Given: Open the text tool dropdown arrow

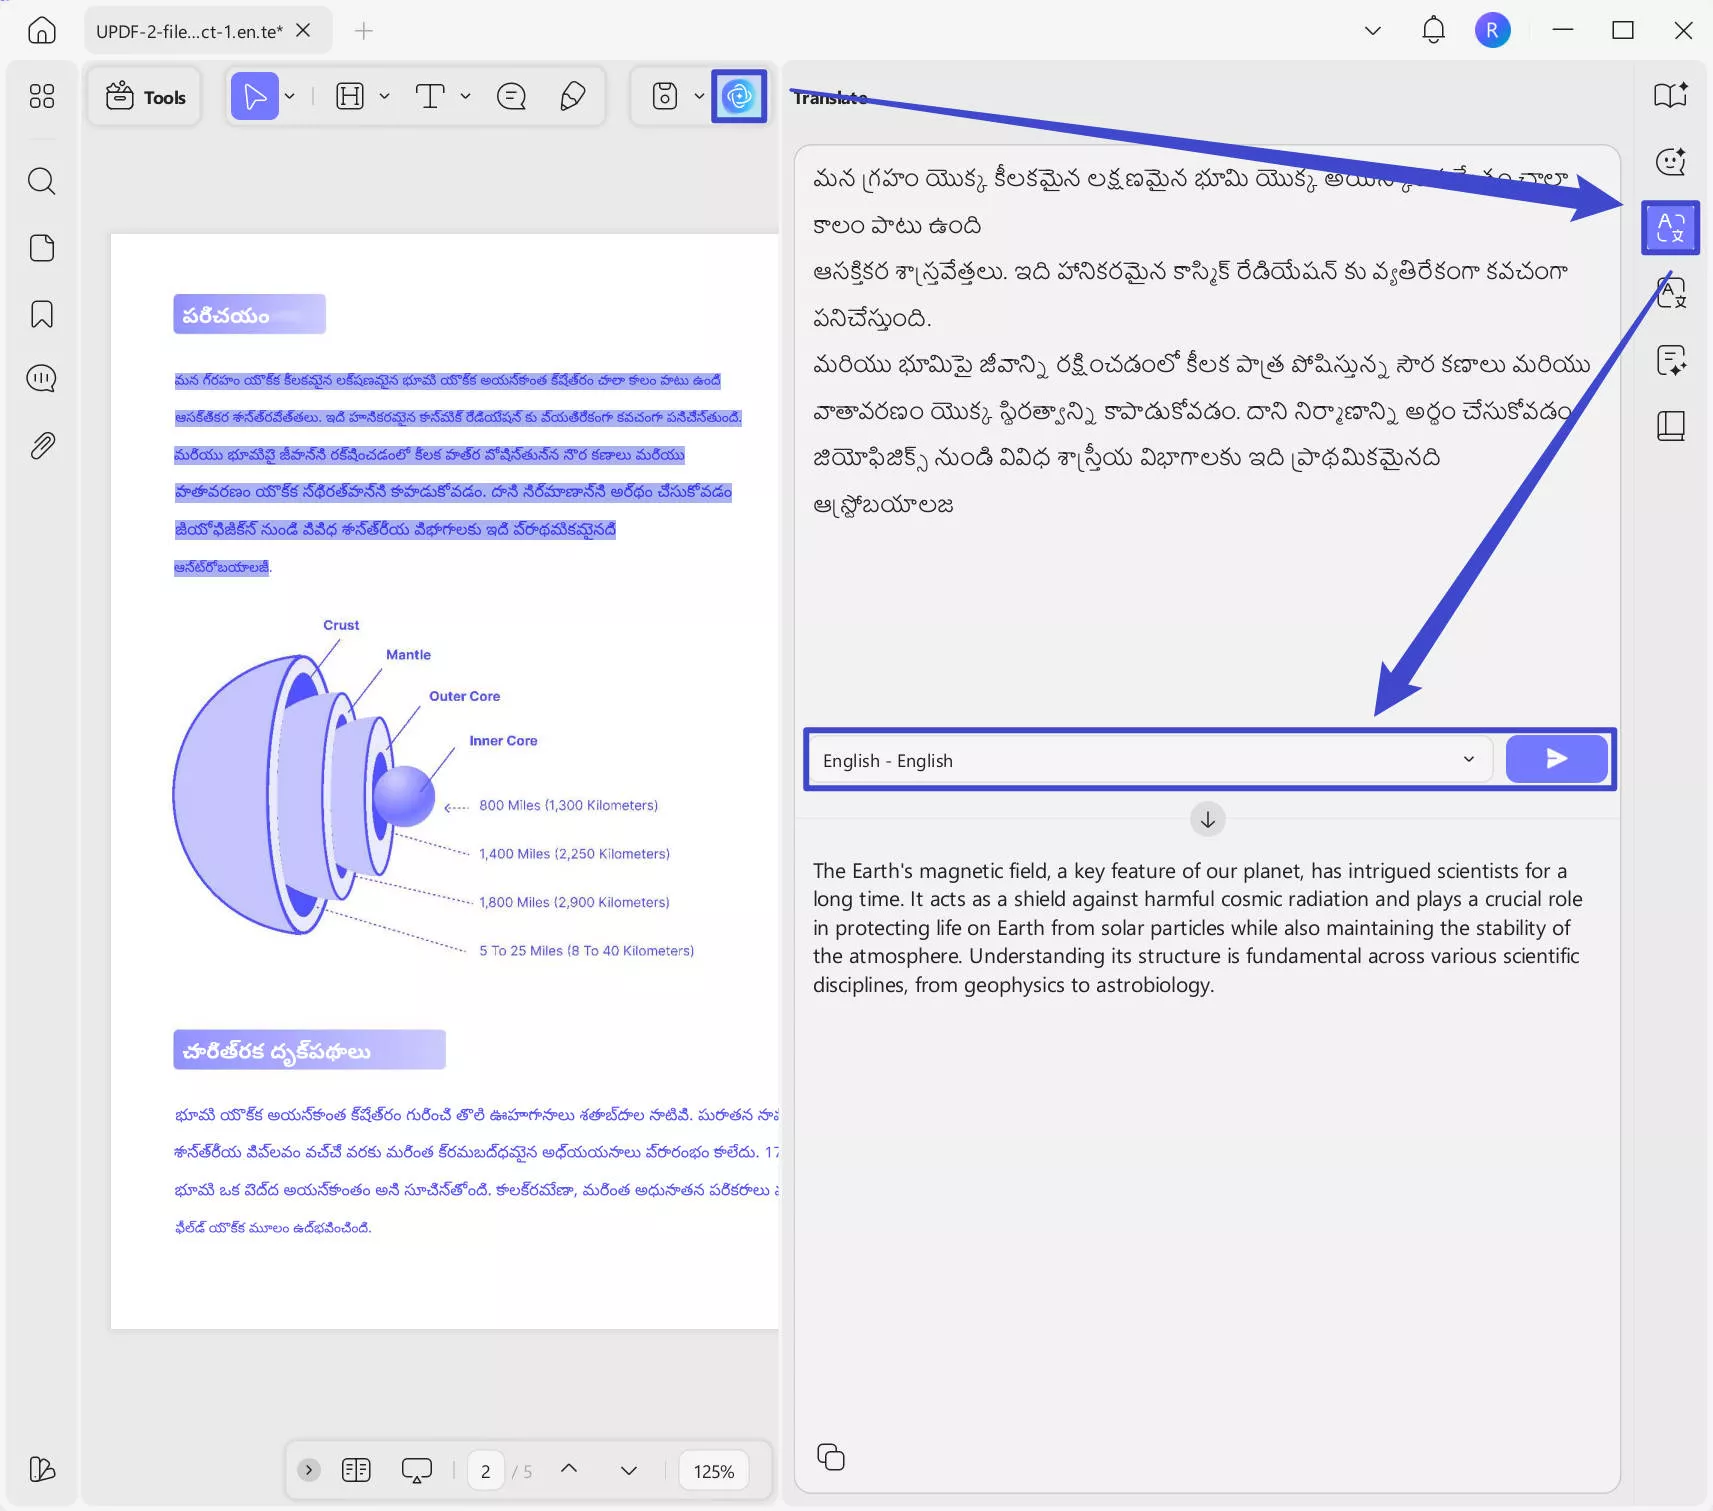Looking at the screenshot, I should tap(465, 96).
